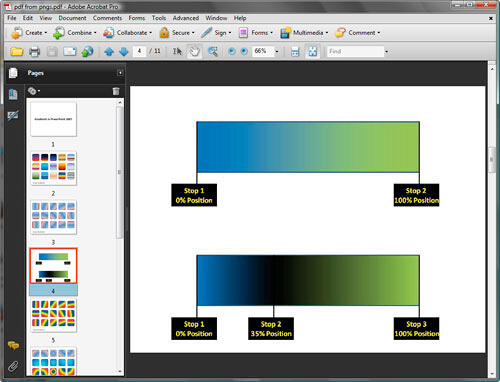Expand the Sign task dropdown

[230, 33]
